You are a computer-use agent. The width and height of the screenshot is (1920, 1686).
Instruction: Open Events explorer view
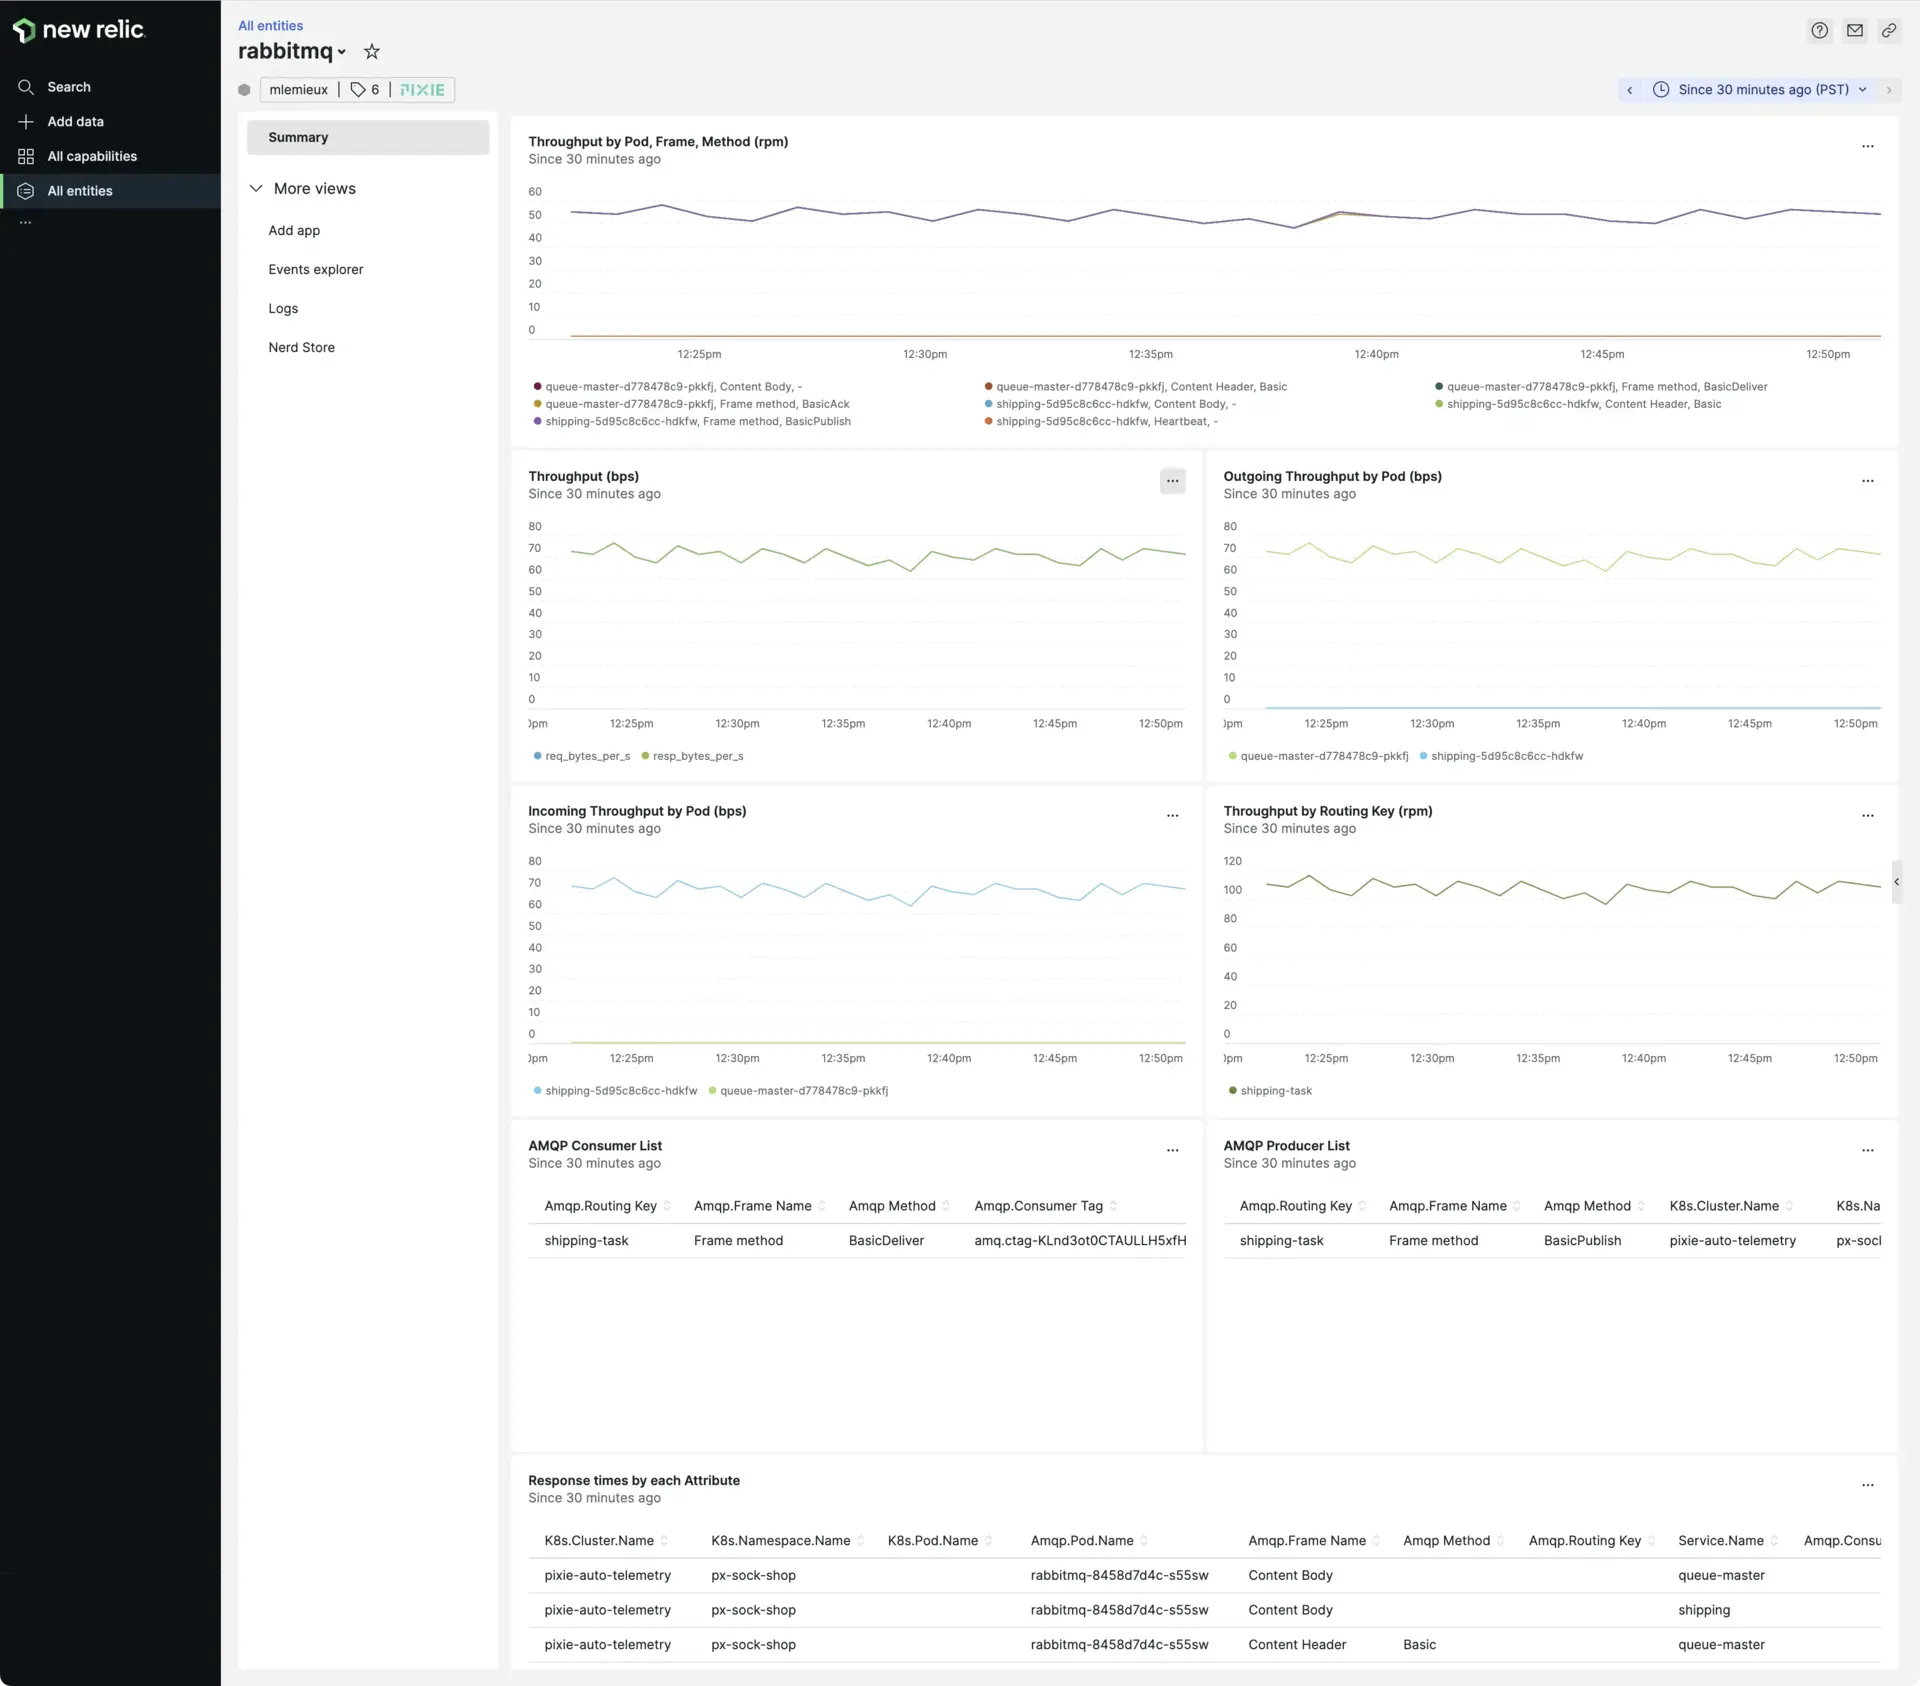pos(315,270)
